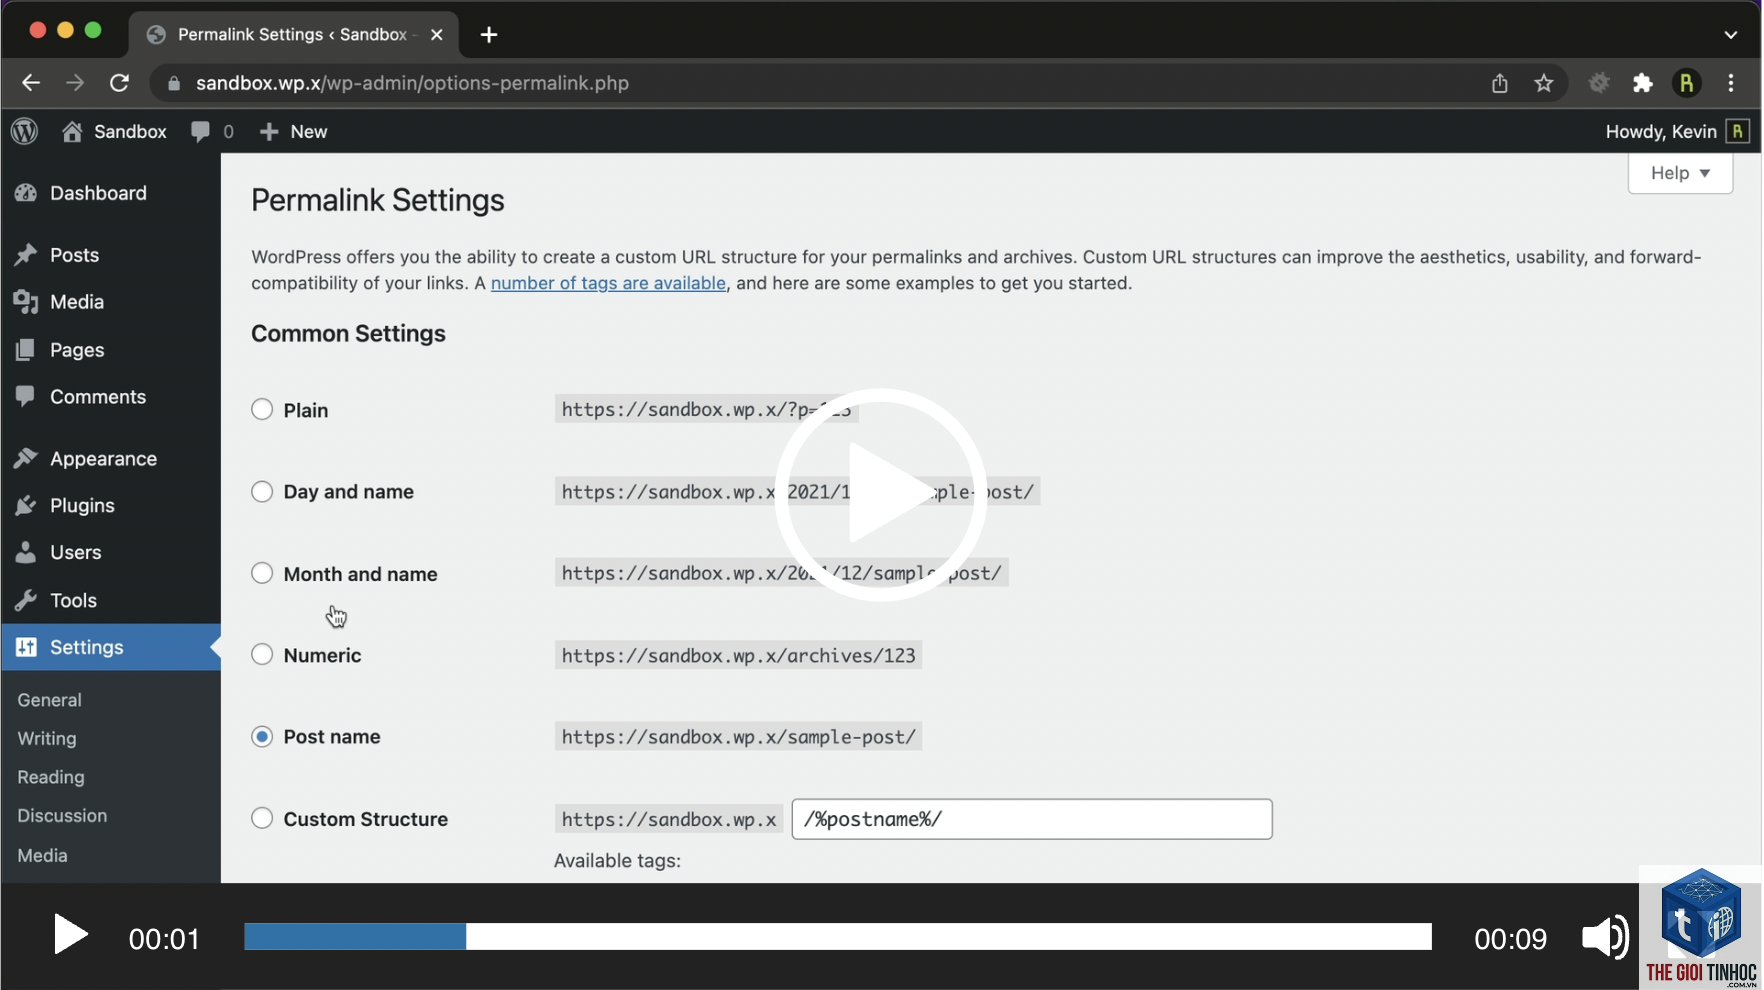Click the browser back arrow
Viewport: 1764px width, 990px height.
[31, 83]
